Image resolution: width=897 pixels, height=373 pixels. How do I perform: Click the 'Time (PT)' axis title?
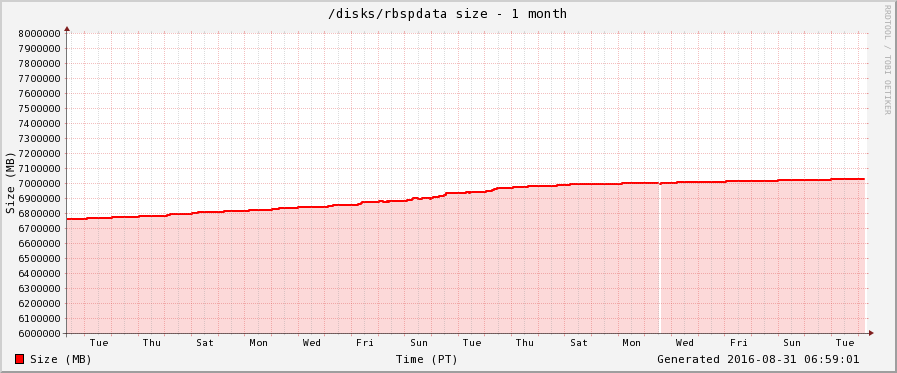pos(426,359)
